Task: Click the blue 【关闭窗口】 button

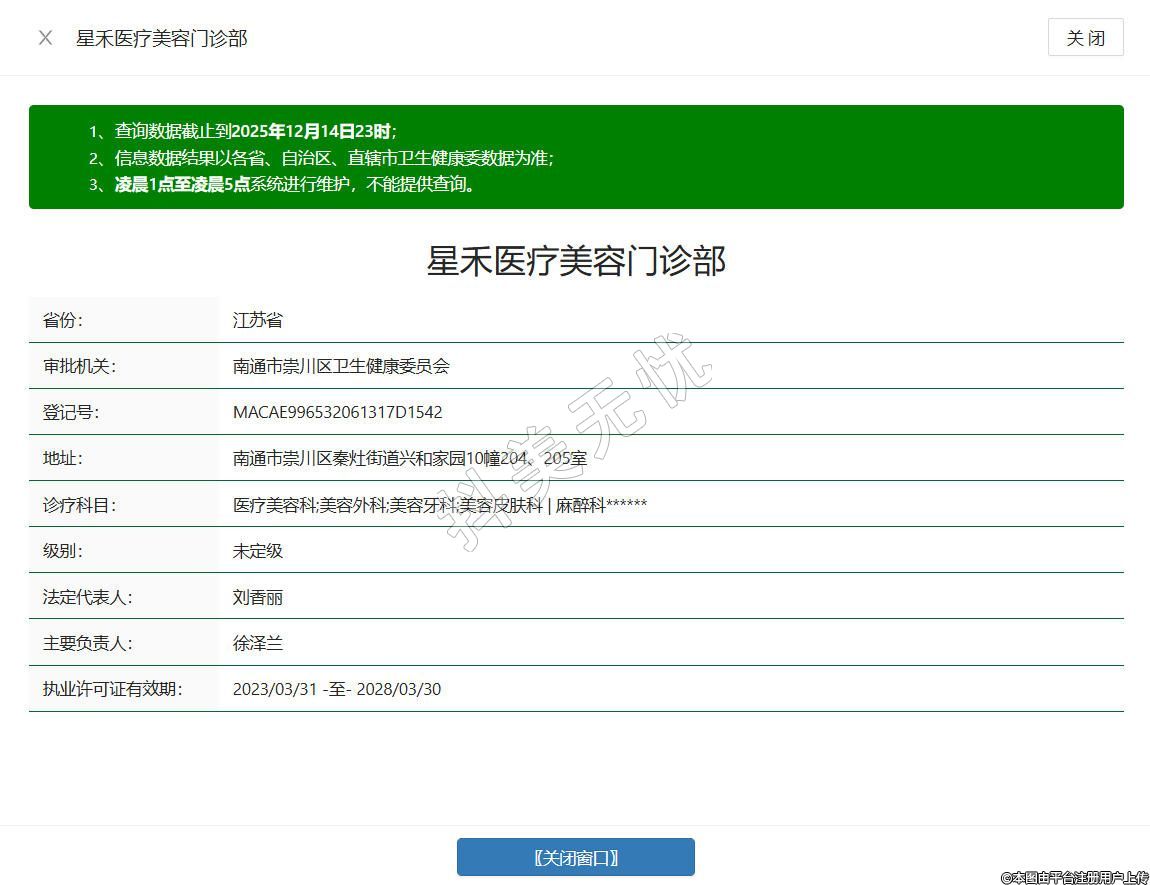Action: click(575, 857)
